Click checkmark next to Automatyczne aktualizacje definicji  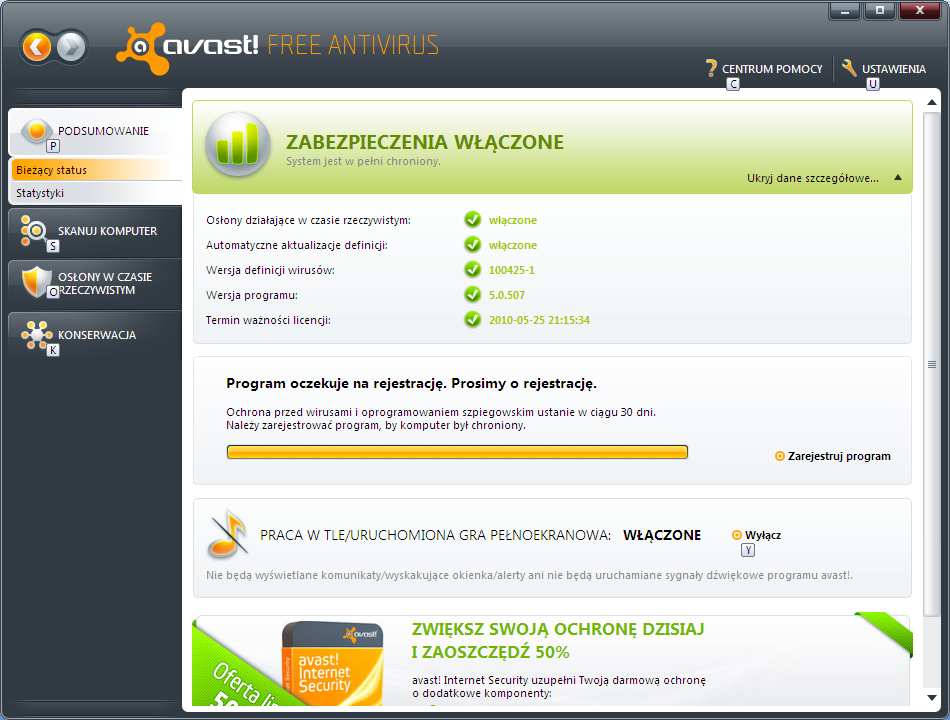pos(473,244)
